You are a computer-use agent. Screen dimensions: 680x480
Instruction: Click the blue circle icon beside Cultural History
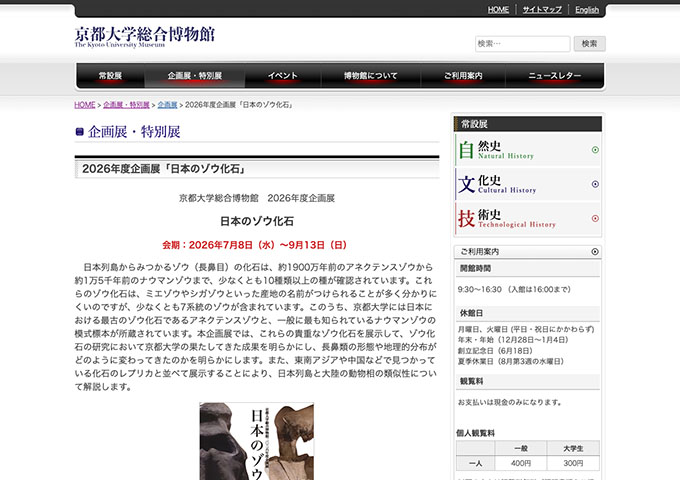tap(595, 184)
